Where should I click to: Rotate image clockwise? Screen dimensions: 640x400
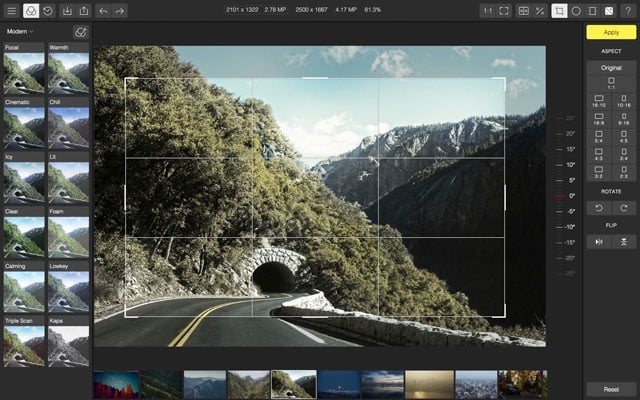click(624, 208)
